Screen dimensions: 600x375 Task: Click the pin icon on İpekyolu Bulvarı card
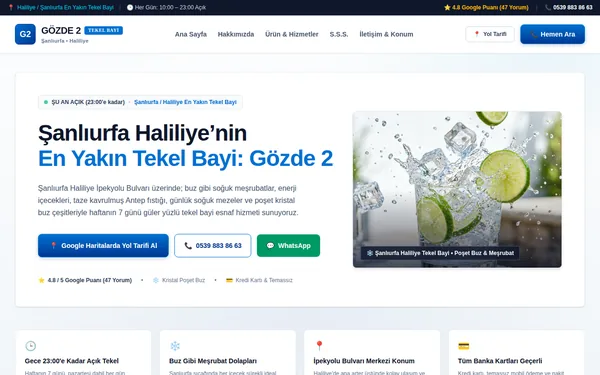click(319, 346)
